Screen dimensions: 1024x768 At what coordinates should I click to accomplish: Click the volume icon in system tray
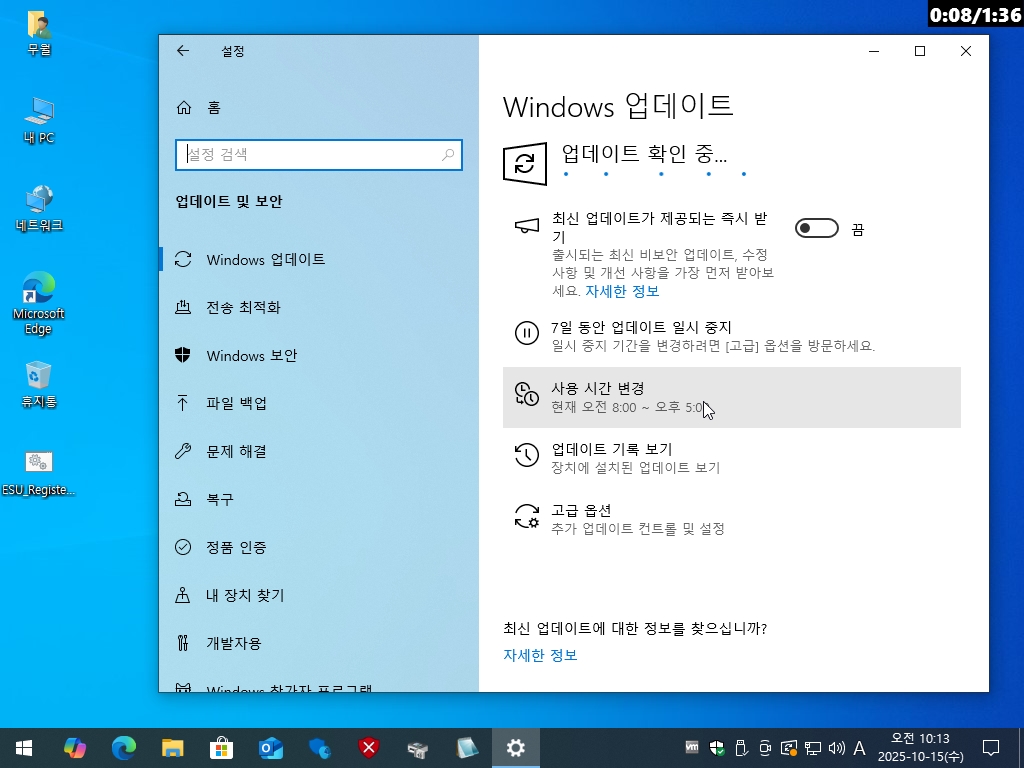836,748
